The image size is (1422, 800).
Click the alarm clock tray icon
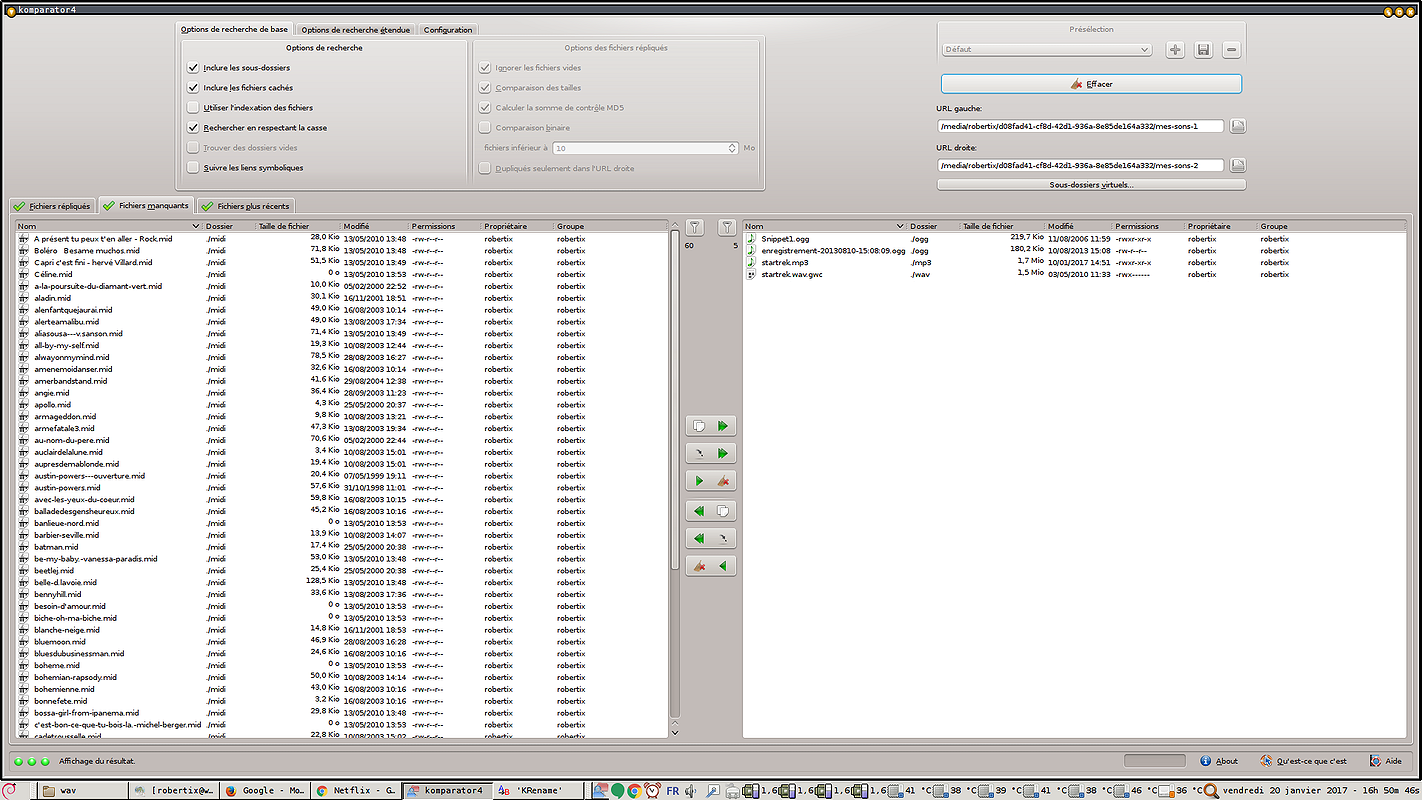pos(652,791)
